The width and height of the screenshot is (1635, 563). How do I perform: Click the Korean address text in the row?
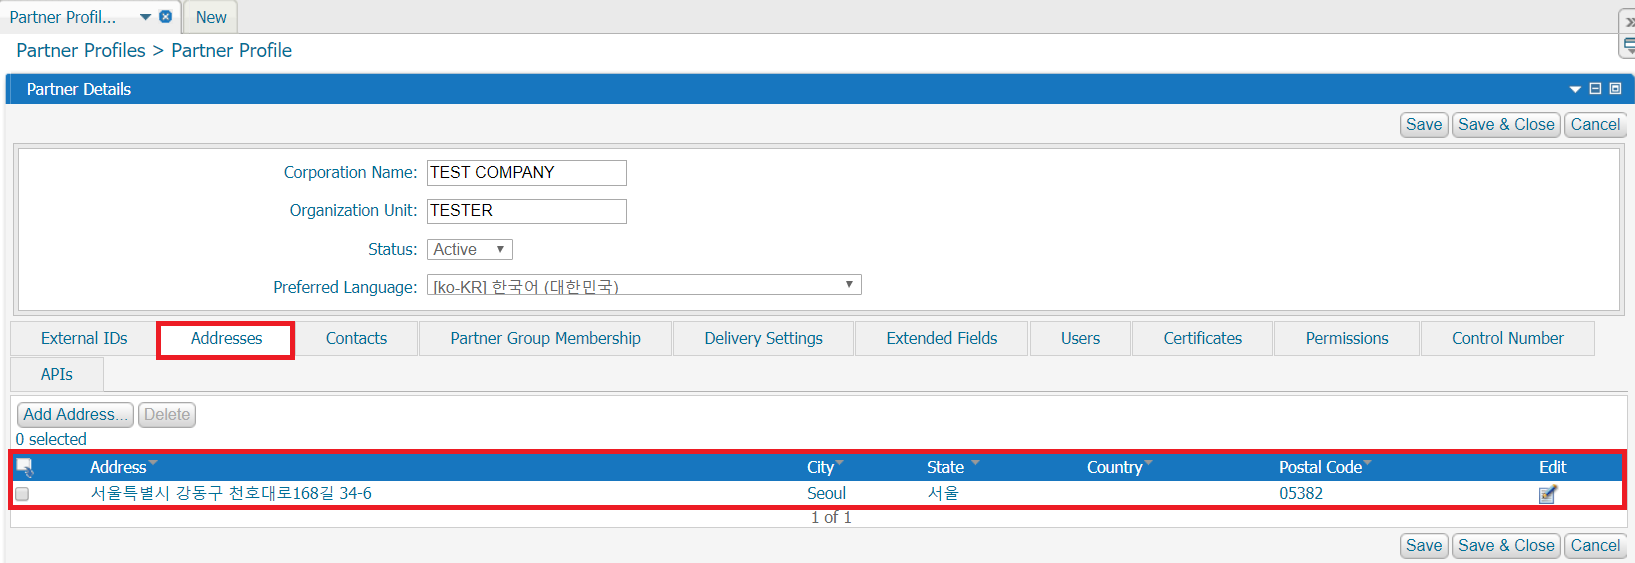[231, 493]
